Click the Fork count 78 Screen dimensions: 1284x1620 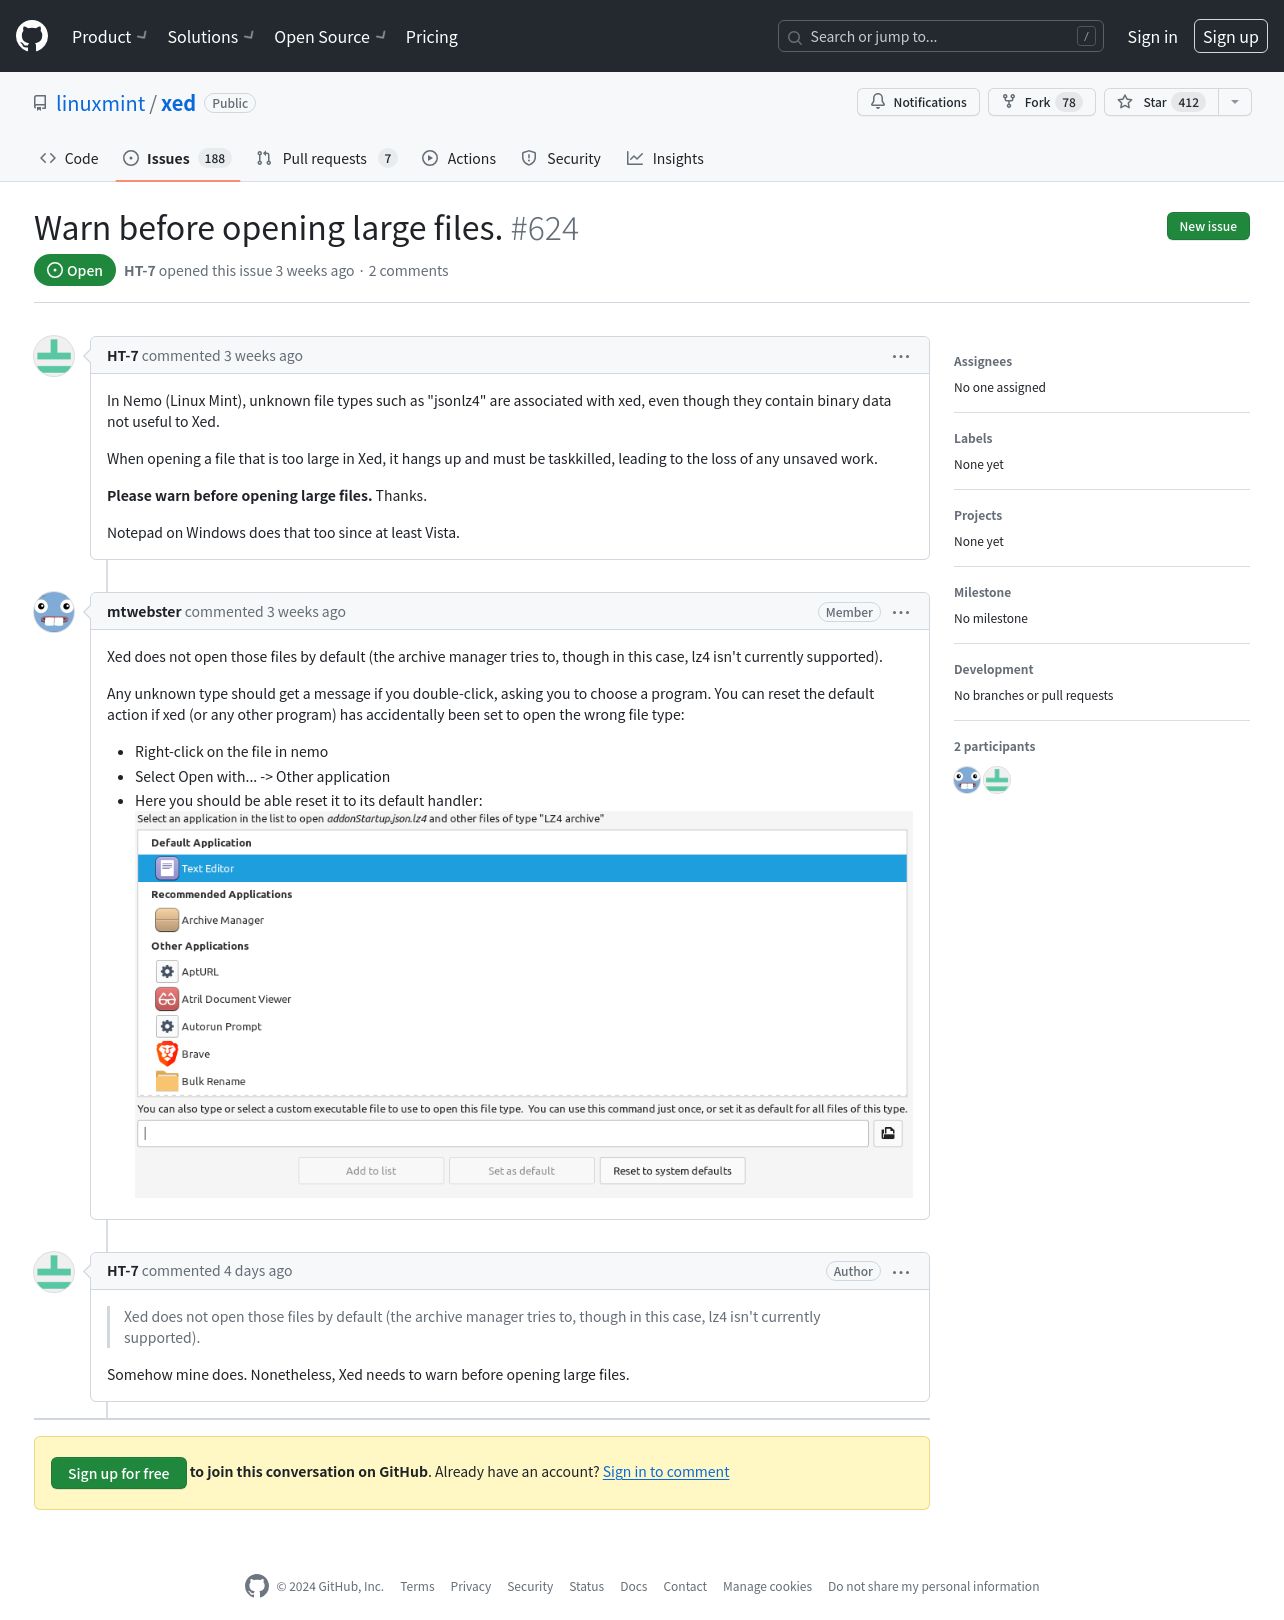[1069, 102]
